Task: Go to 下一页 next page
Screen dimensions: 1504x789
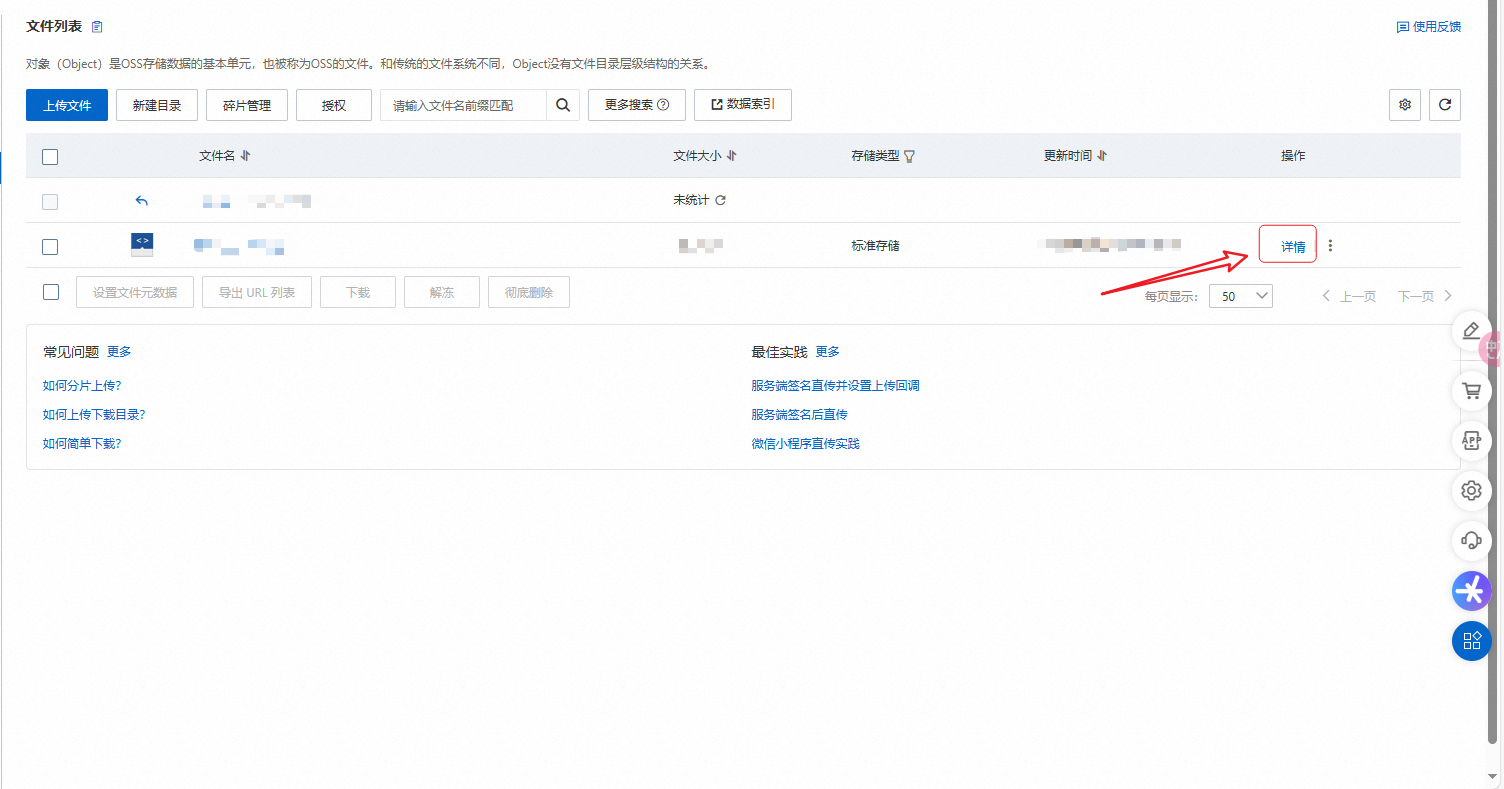Action: (x=1425, y=296)
